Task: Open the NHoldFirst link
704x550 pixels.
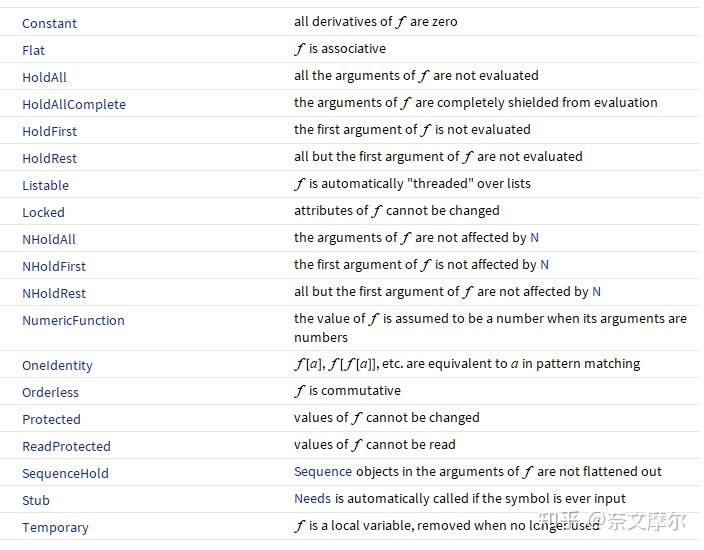Action: coord(54,266)
